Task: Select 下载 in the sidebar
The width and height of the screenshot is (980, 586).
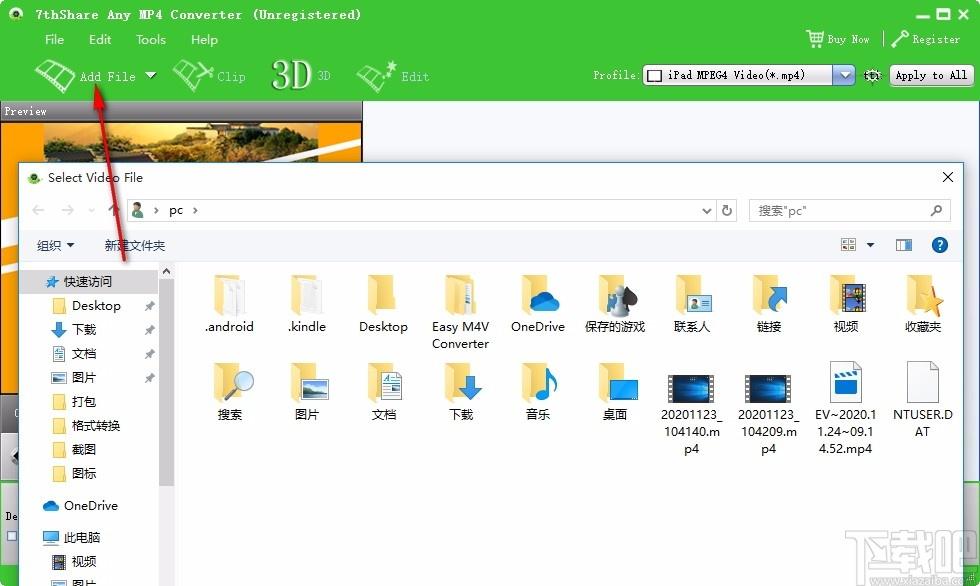Action: 84,329
